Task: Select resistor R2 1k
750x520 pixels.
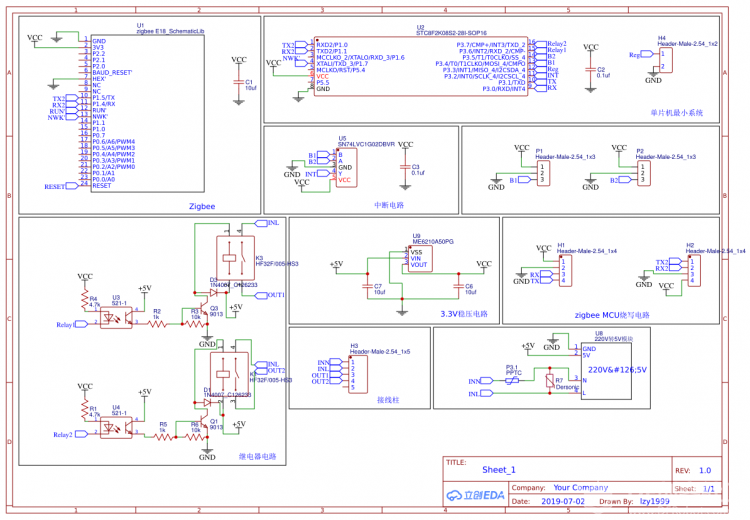Action: pyautogui.click(x=158, y=324)
